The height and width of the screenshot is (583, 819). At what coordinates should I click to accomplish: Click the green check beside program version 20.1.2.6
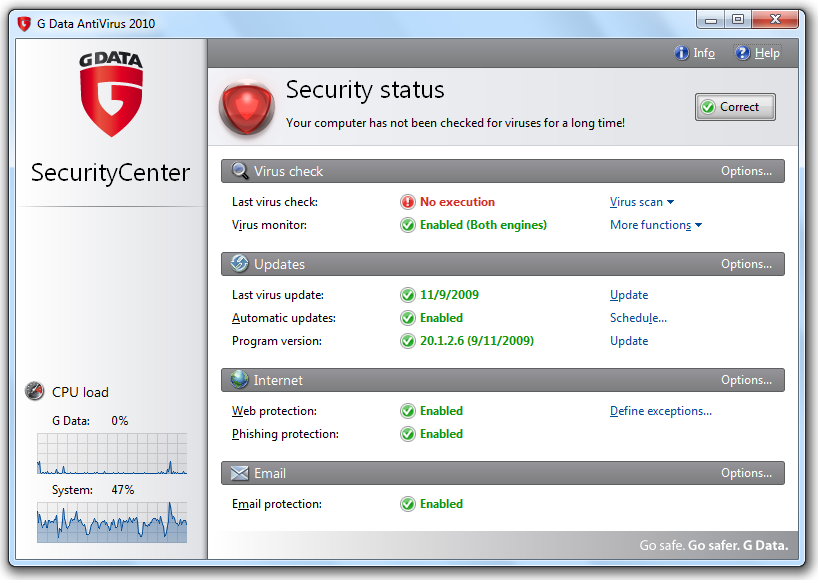407,341
